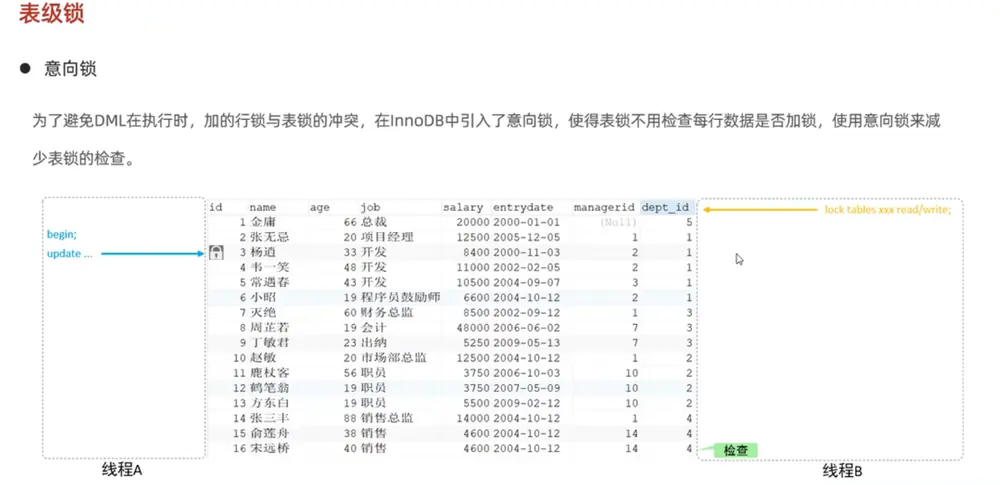Click the lock tables xxx read/write; text
1000x485 pixels.
888,209
